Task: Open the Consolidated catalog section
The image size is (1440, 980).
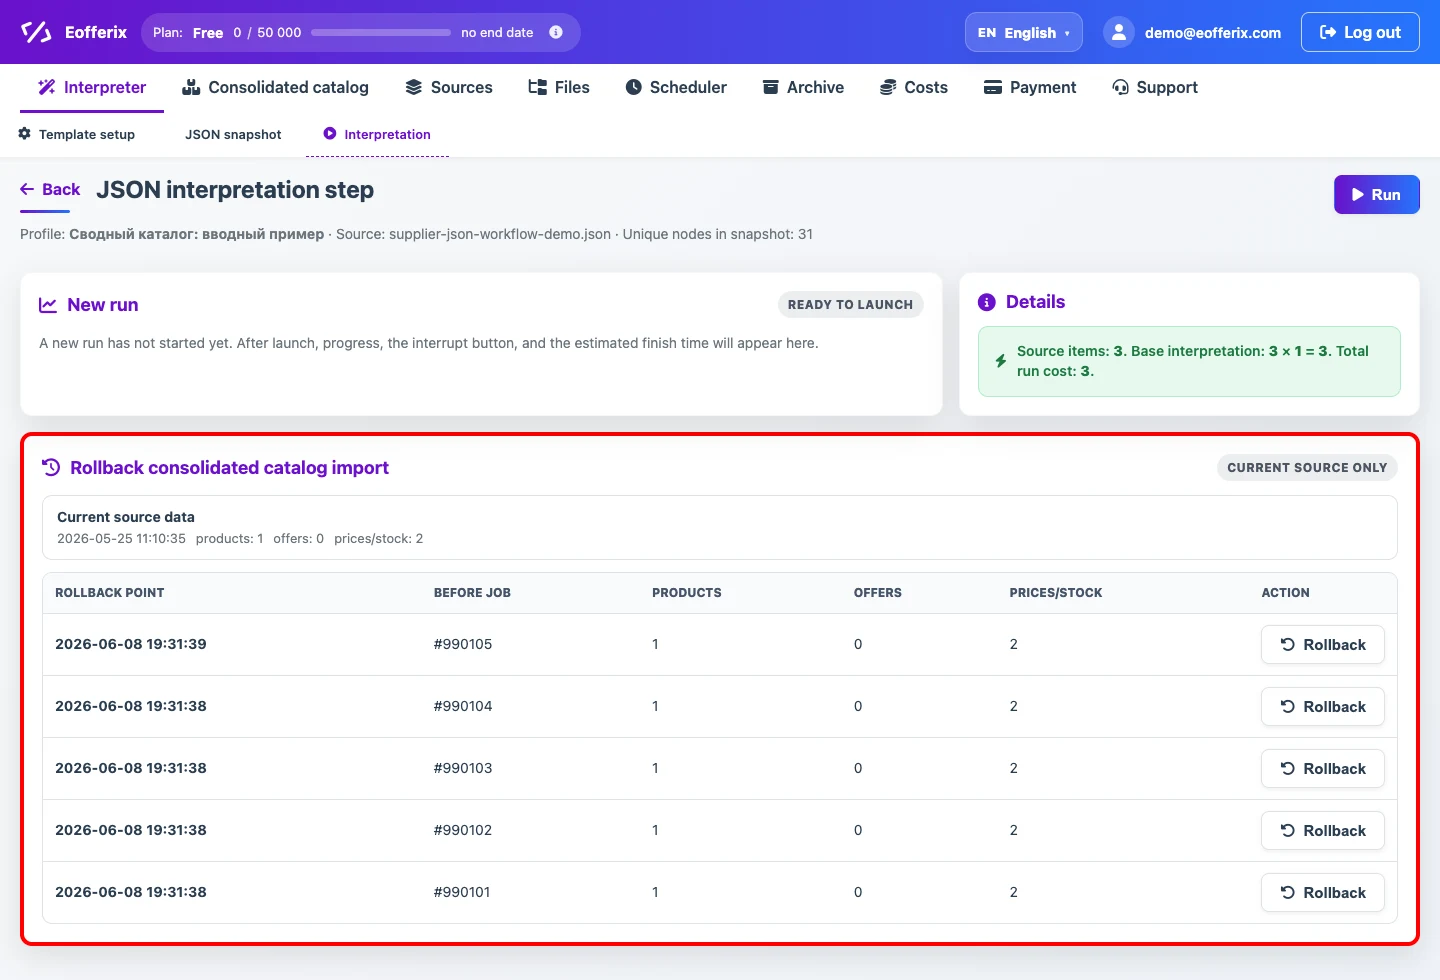Action: (x=275, y=87)
